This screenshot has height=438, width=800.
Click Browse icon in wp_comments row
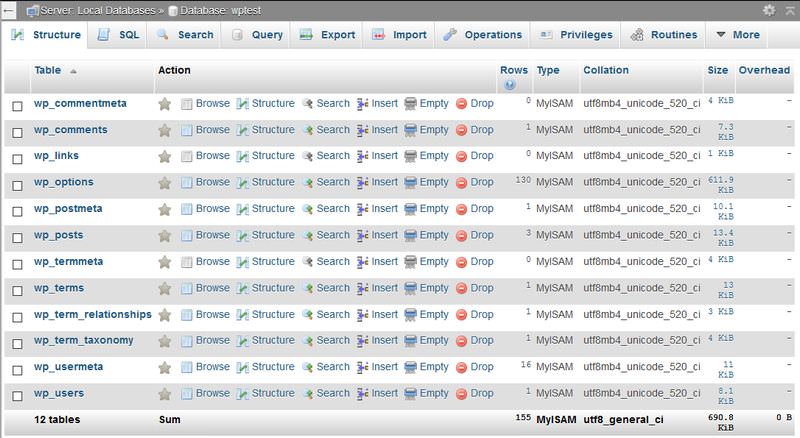point(187,131)
